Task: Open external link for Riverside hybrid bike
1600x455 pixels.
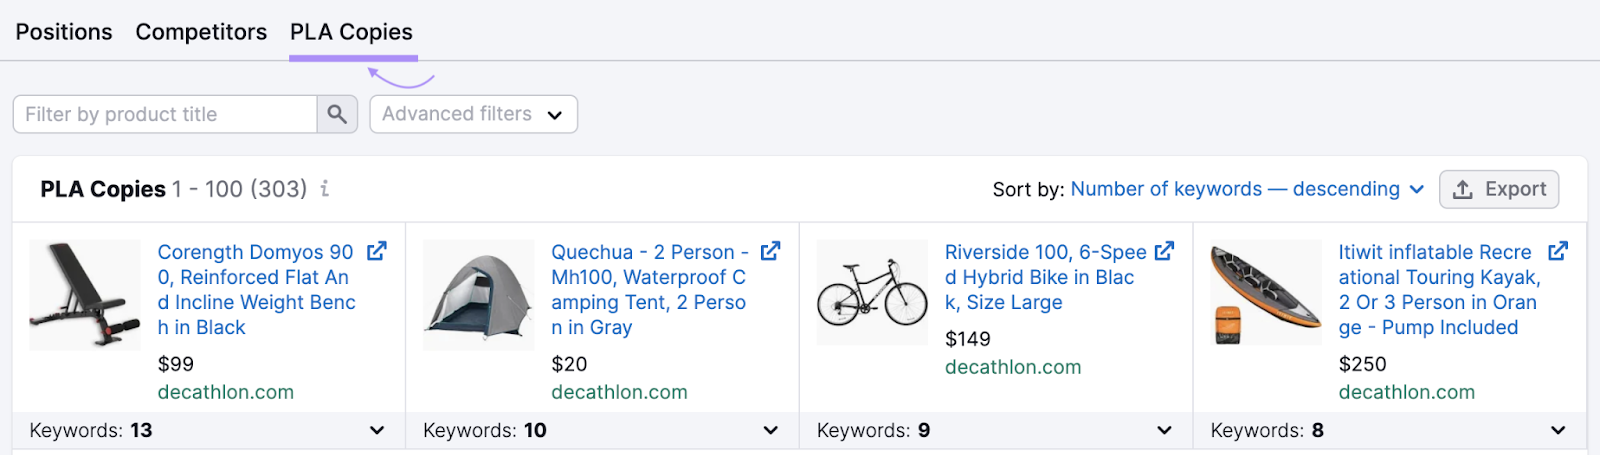Action: tap(1164, 251)
